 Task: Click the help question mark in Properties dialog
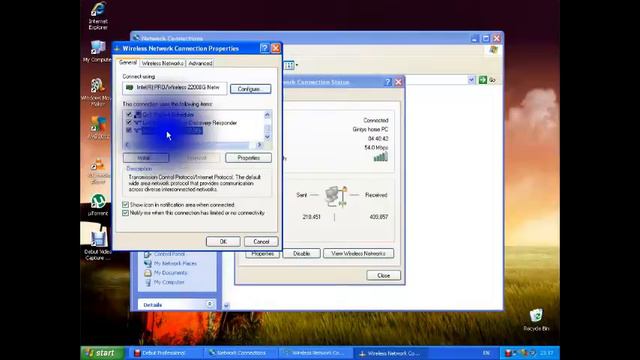(x=264, y=48)
